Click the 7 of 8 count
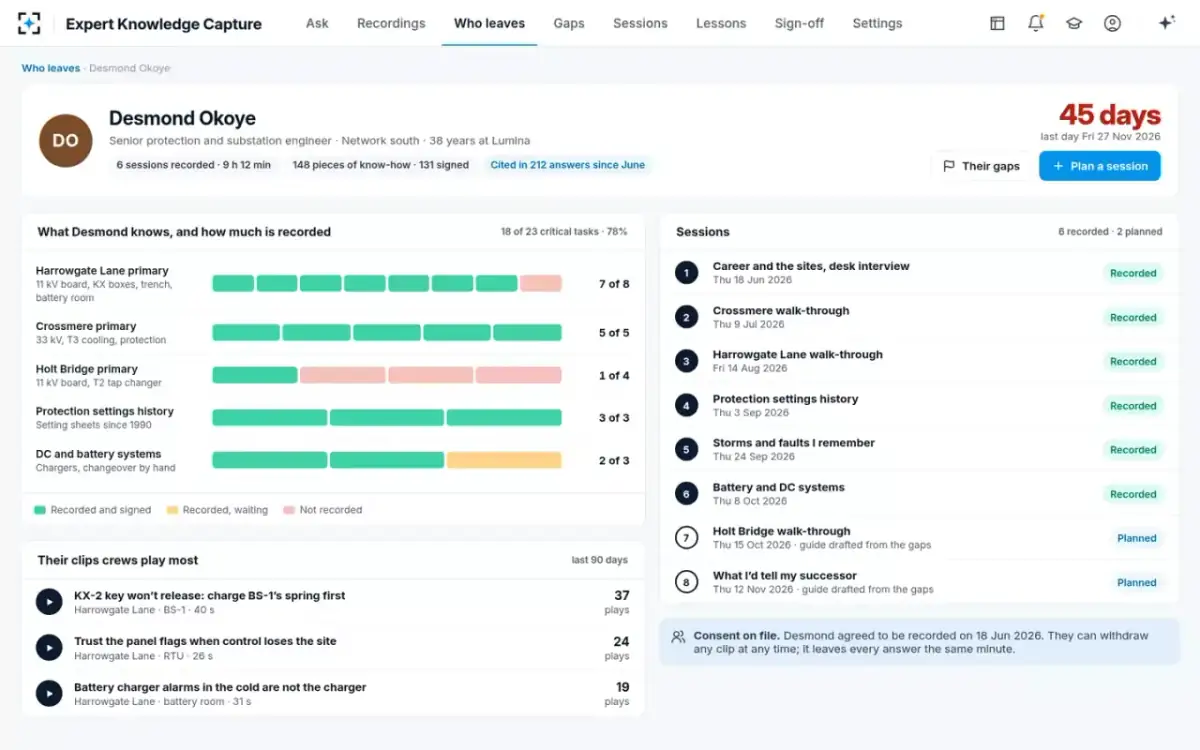Viewport: 1200px width, 750px height. click(614, 284)
